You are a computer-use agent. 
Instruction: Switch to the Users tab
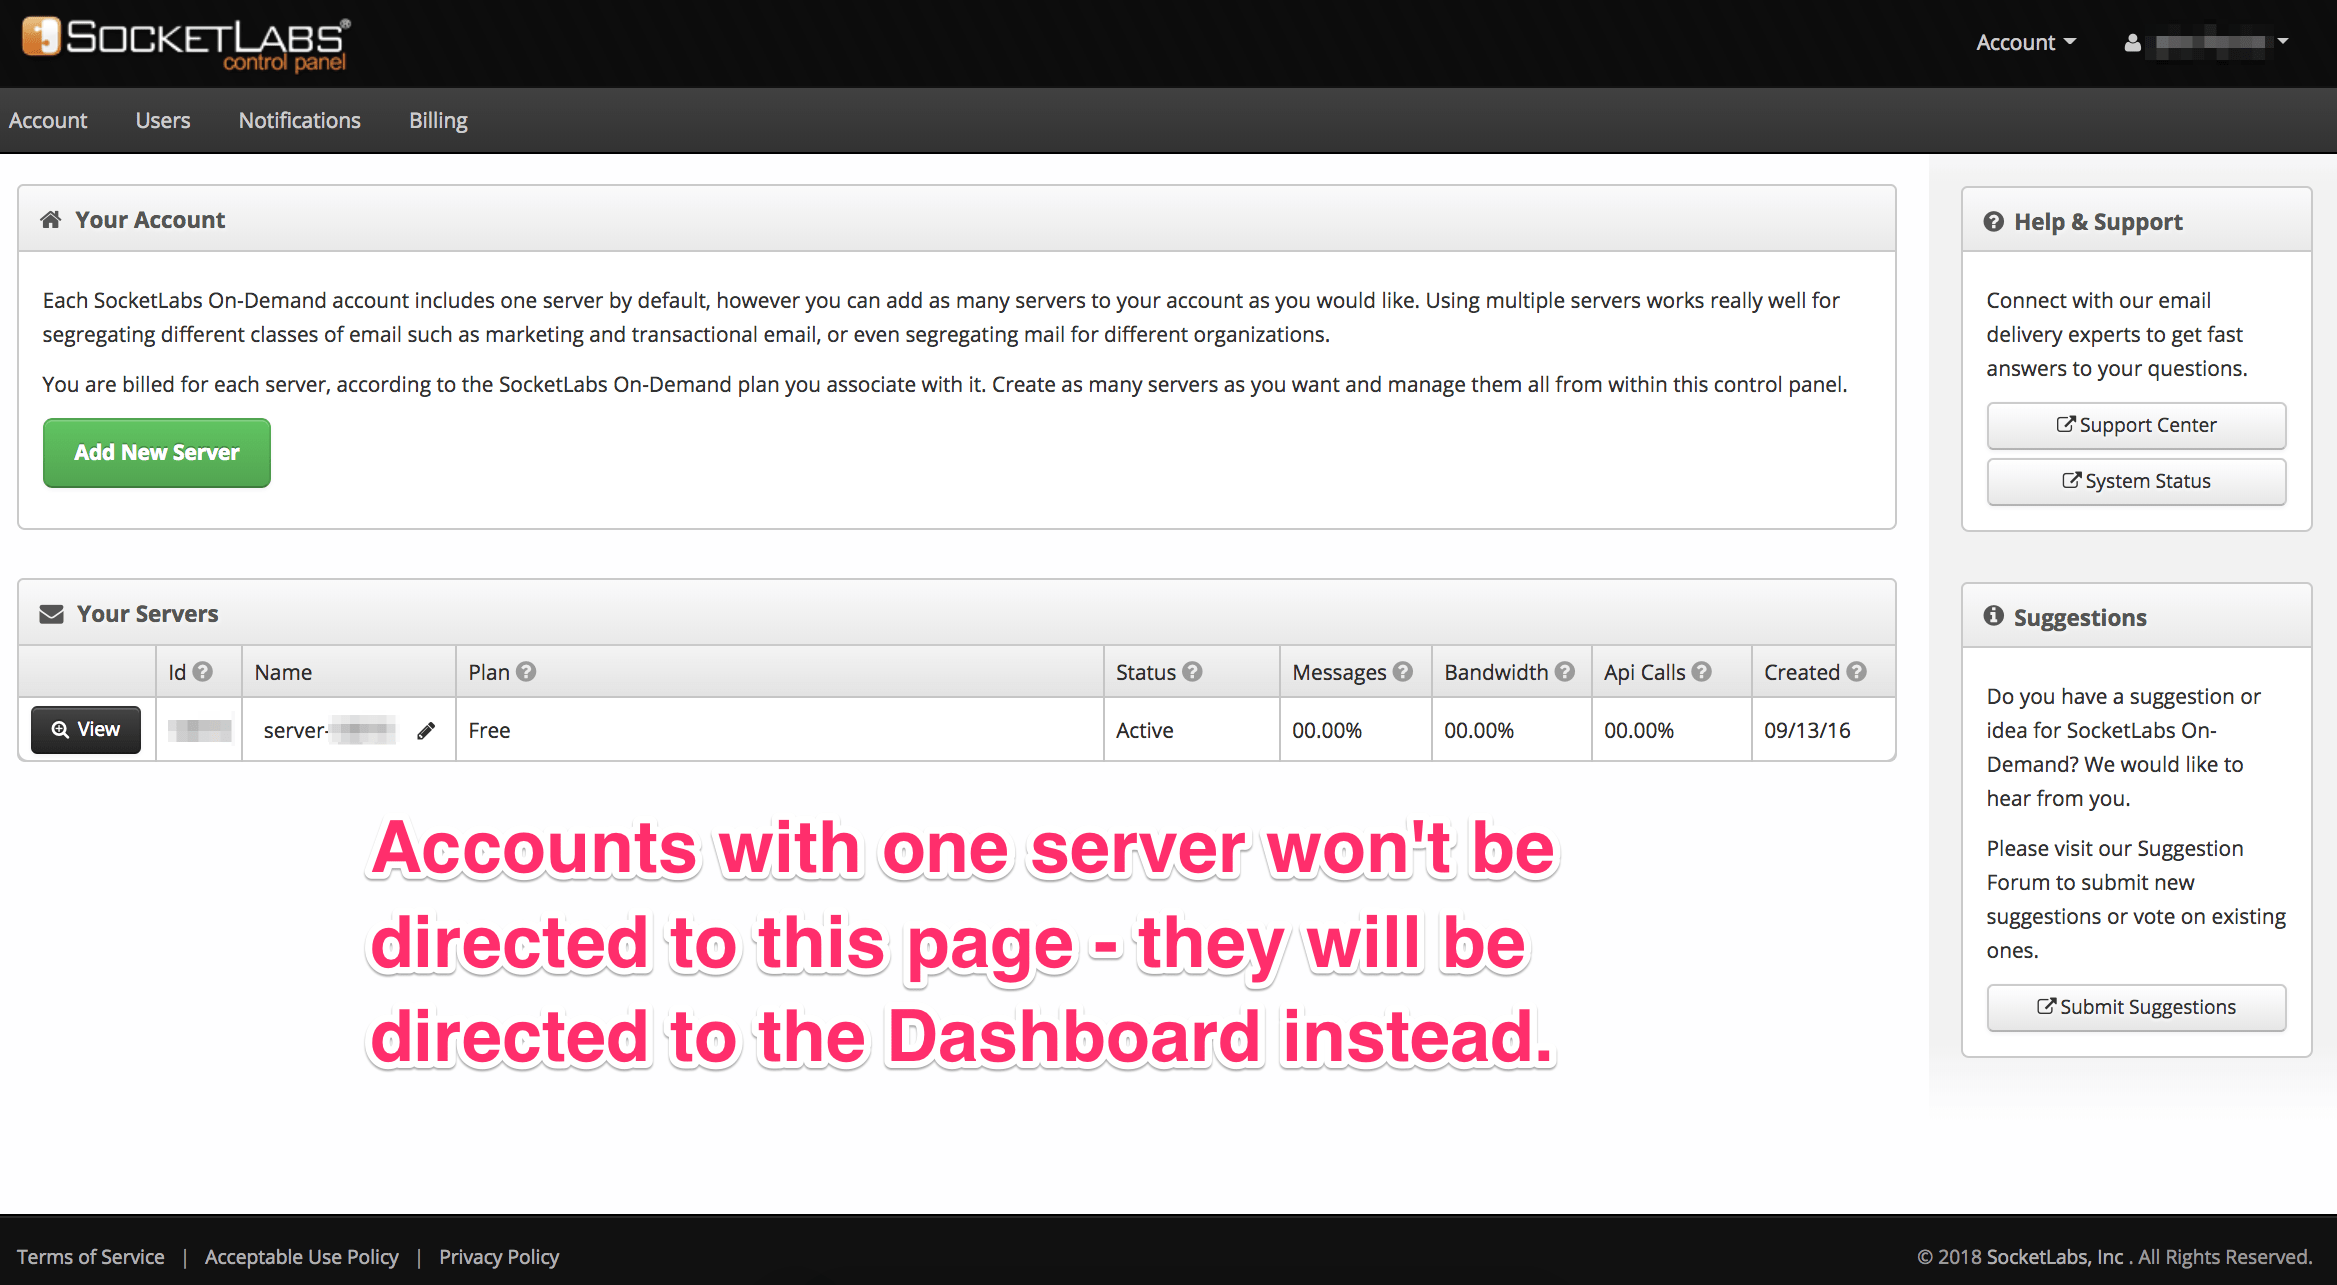162,120
